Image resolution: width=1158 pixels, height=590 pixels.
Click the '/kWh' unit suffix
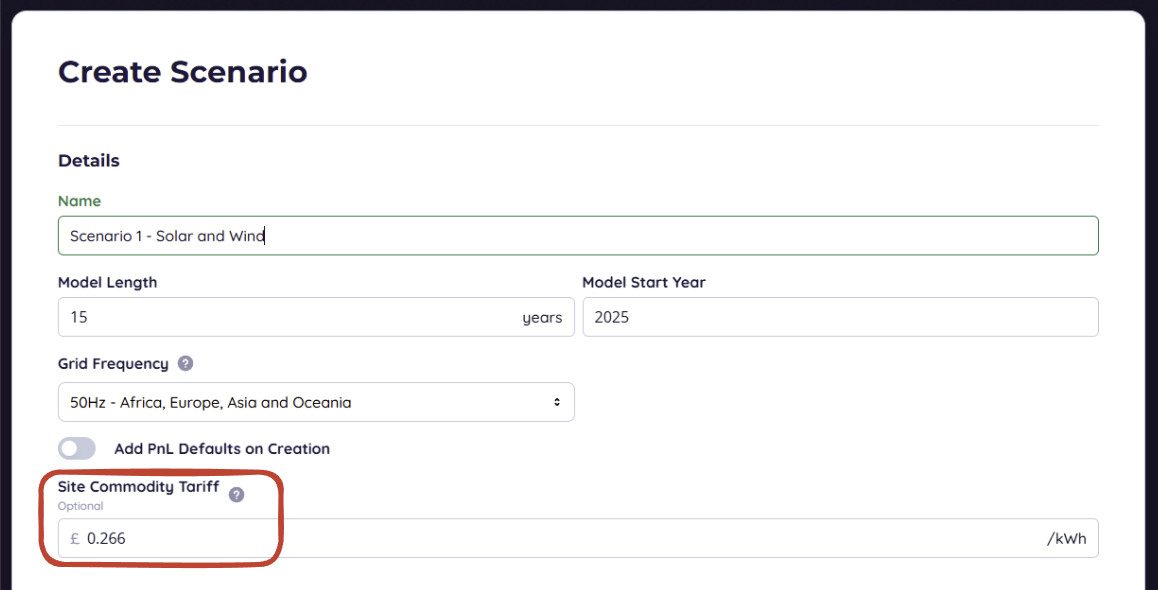1066,538
